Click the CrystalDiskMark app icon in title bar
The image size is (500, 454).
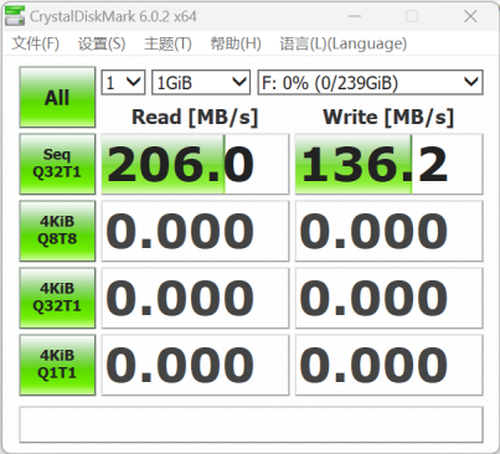pyautogui.click(x=15, y=16)
